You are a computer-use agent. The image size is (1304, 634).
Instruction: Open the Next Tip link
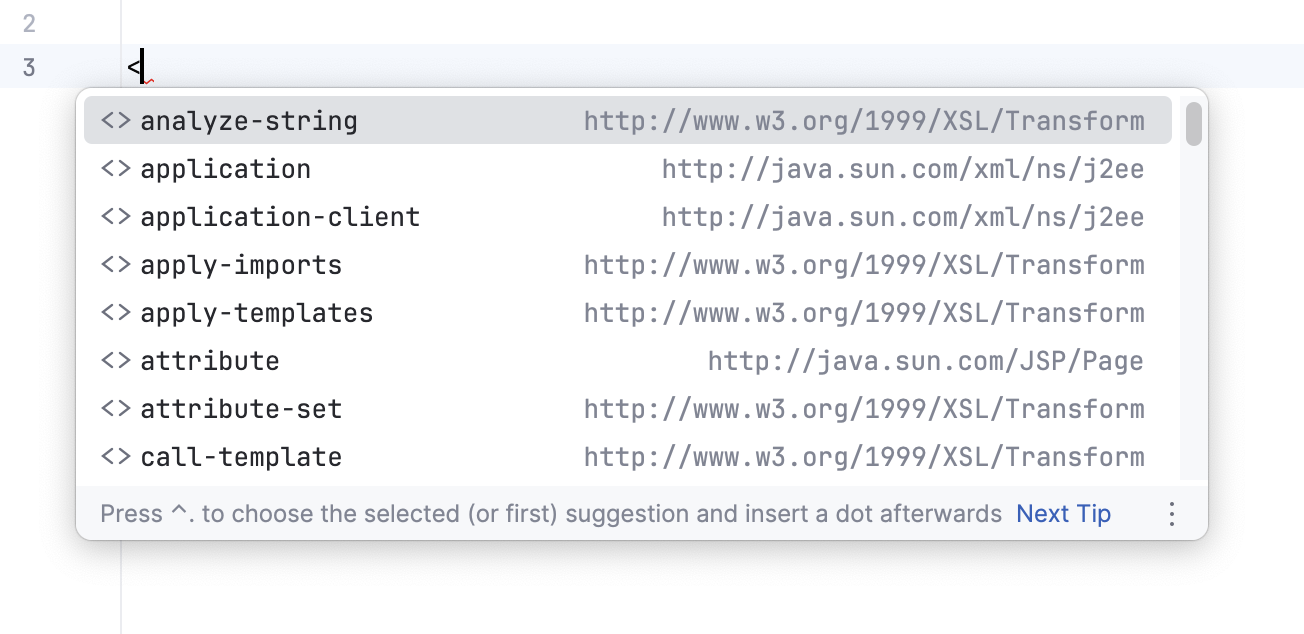(x=1063, y=513)
